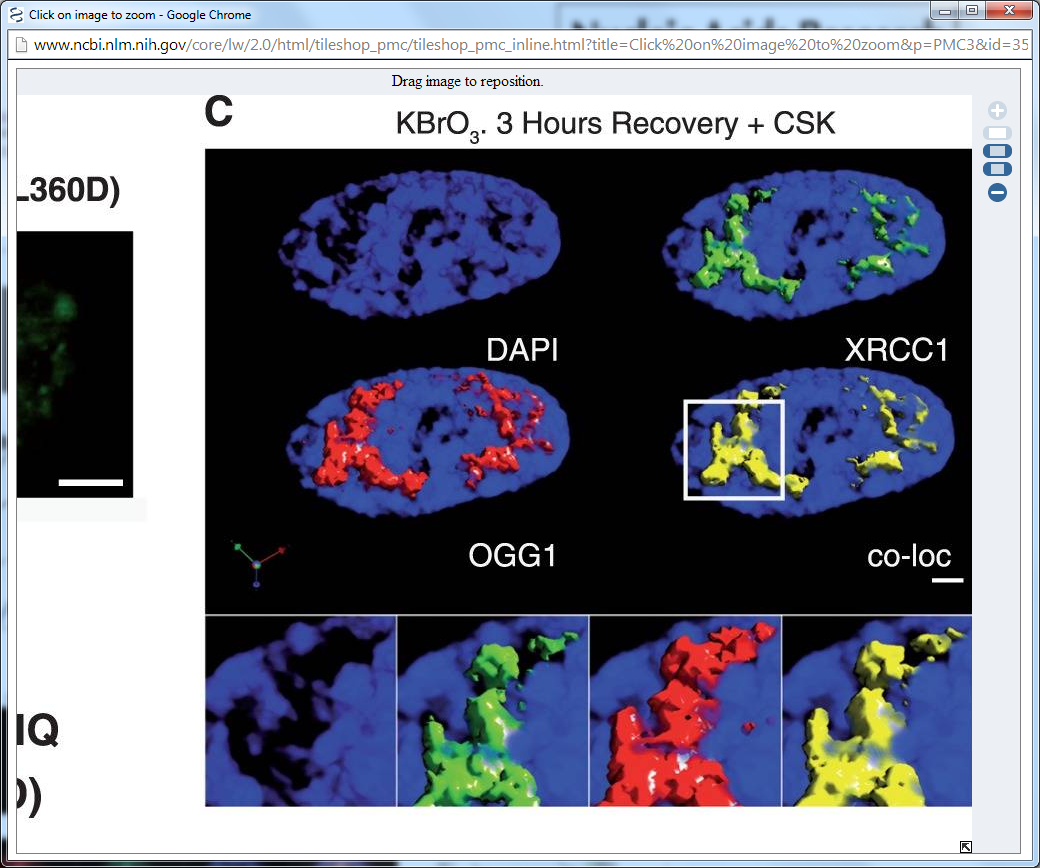Click the Chrome window icon in title bar
The image size is (1040, 868).
pos(15,14)
